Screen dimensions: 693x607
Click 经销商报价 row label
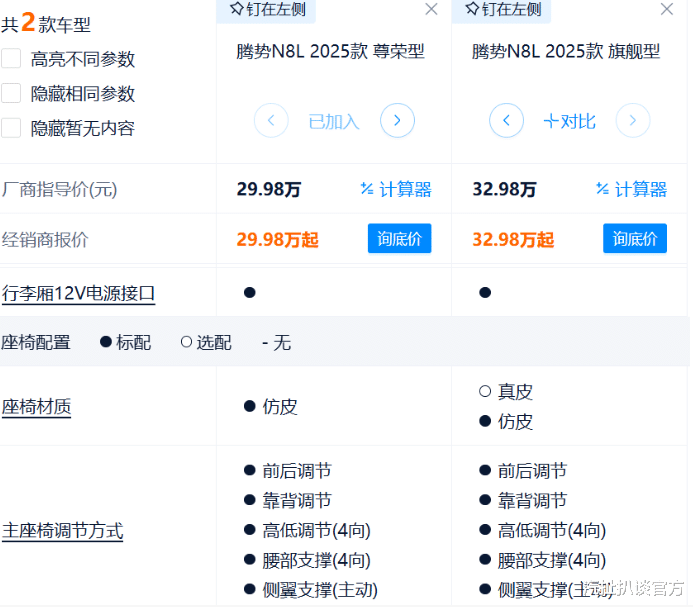click(x=45, y=240)
